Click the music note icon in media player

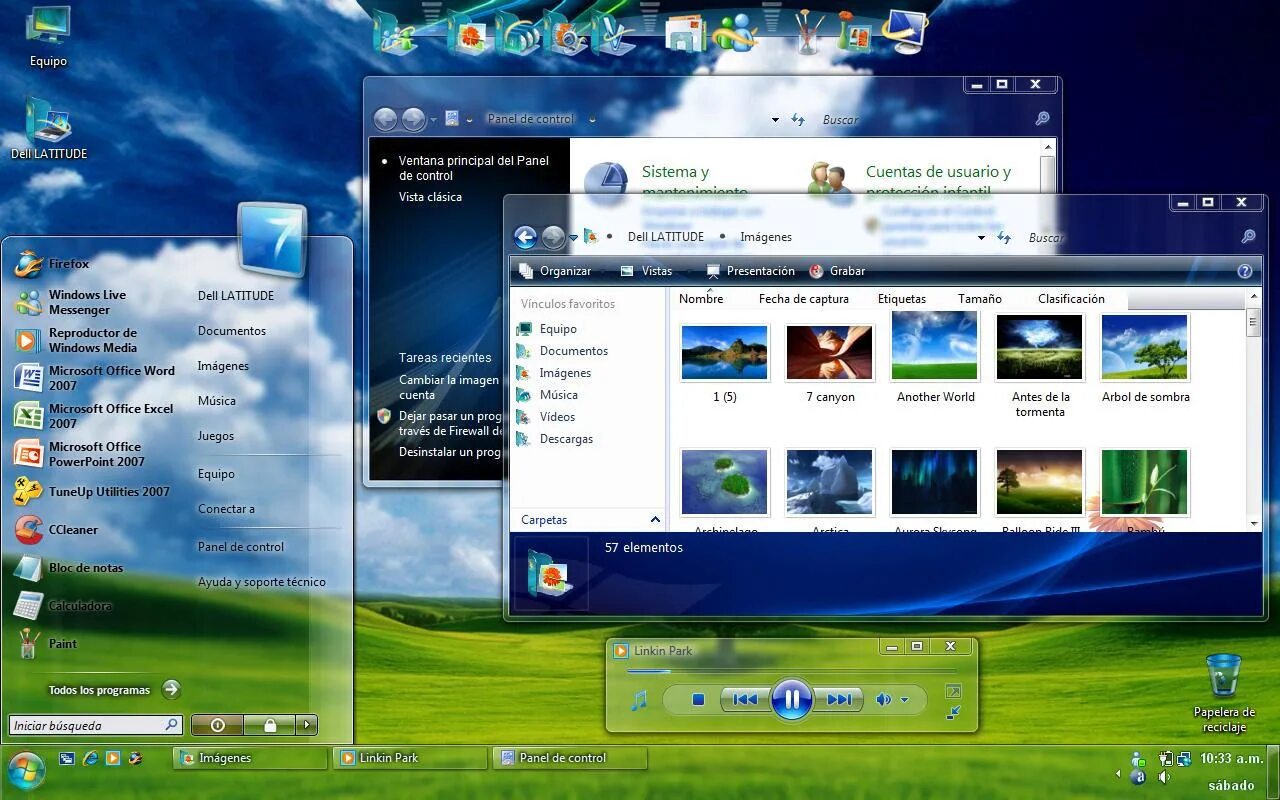639,700
